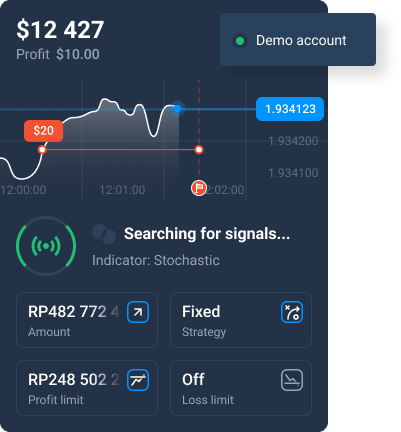Viewport: 401px width, 432px height.
Task: Click the orange flag marker icon
Action: tap(199, 188)
